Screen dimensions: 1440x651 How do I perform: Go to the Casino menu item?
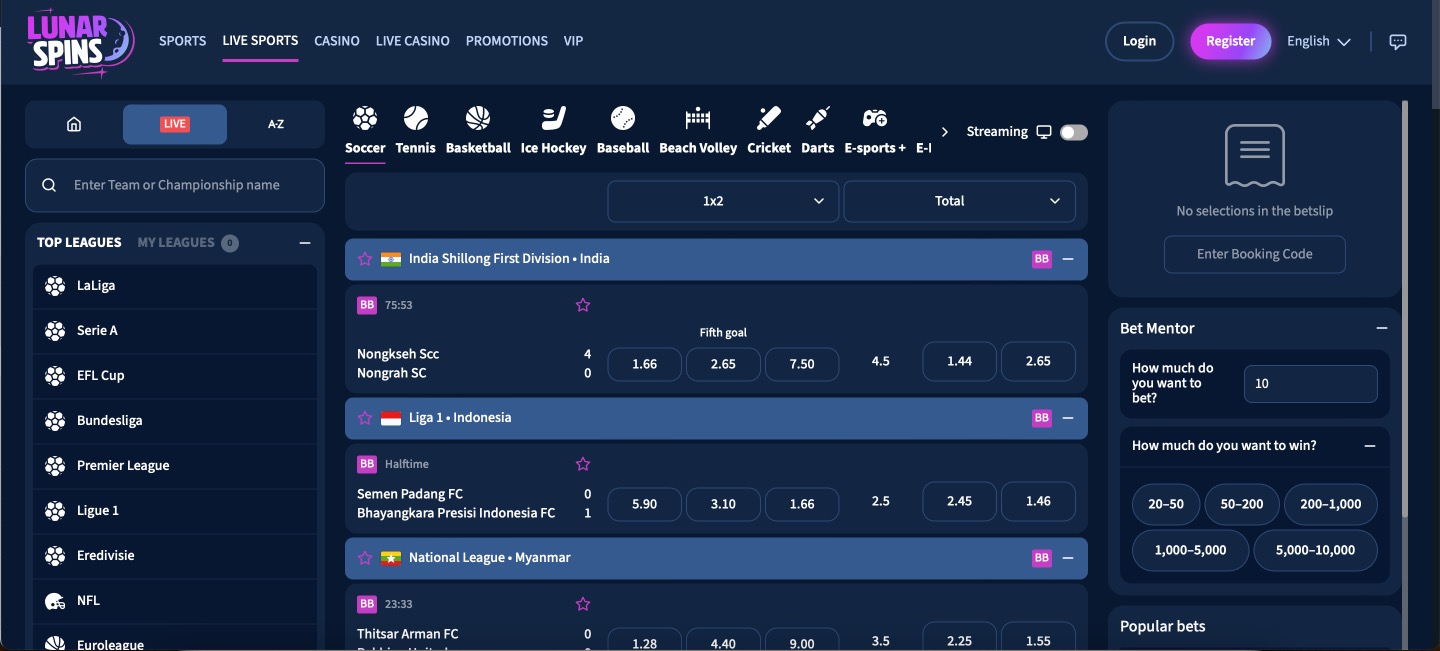point(337,41)
